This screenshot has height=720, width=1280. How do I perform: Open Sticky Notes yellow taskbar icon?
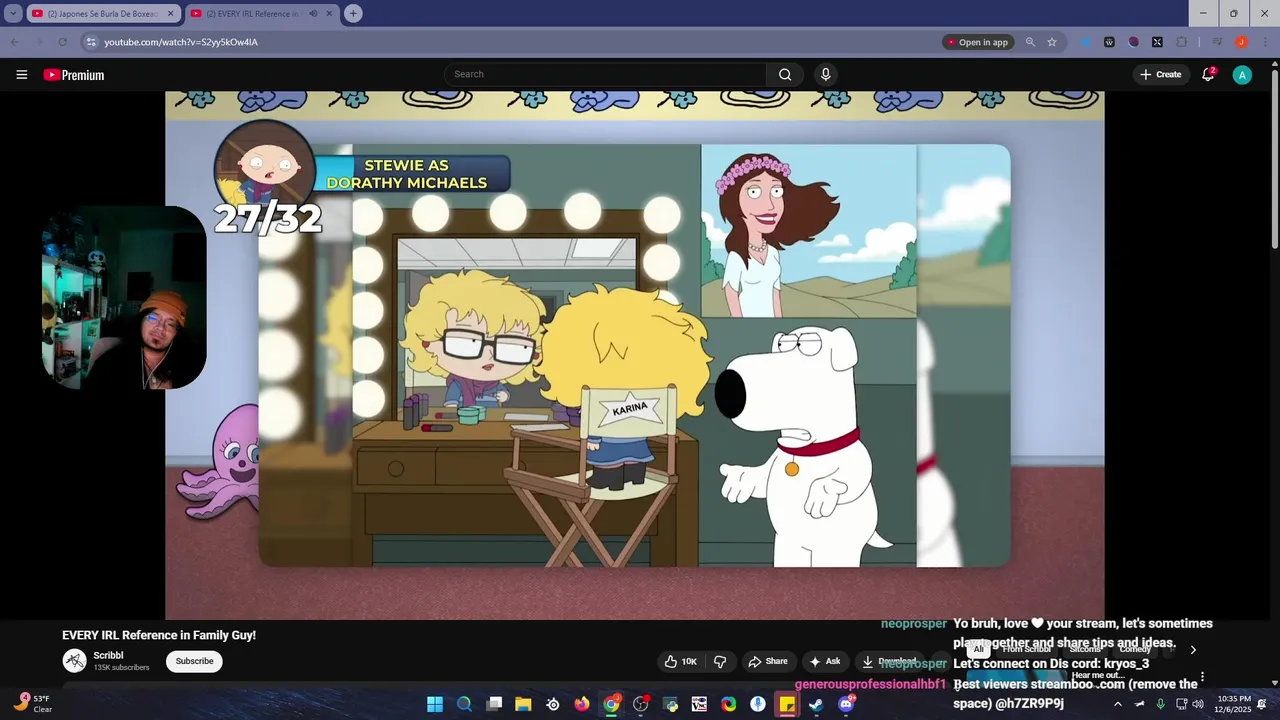[x=787, y=704]
